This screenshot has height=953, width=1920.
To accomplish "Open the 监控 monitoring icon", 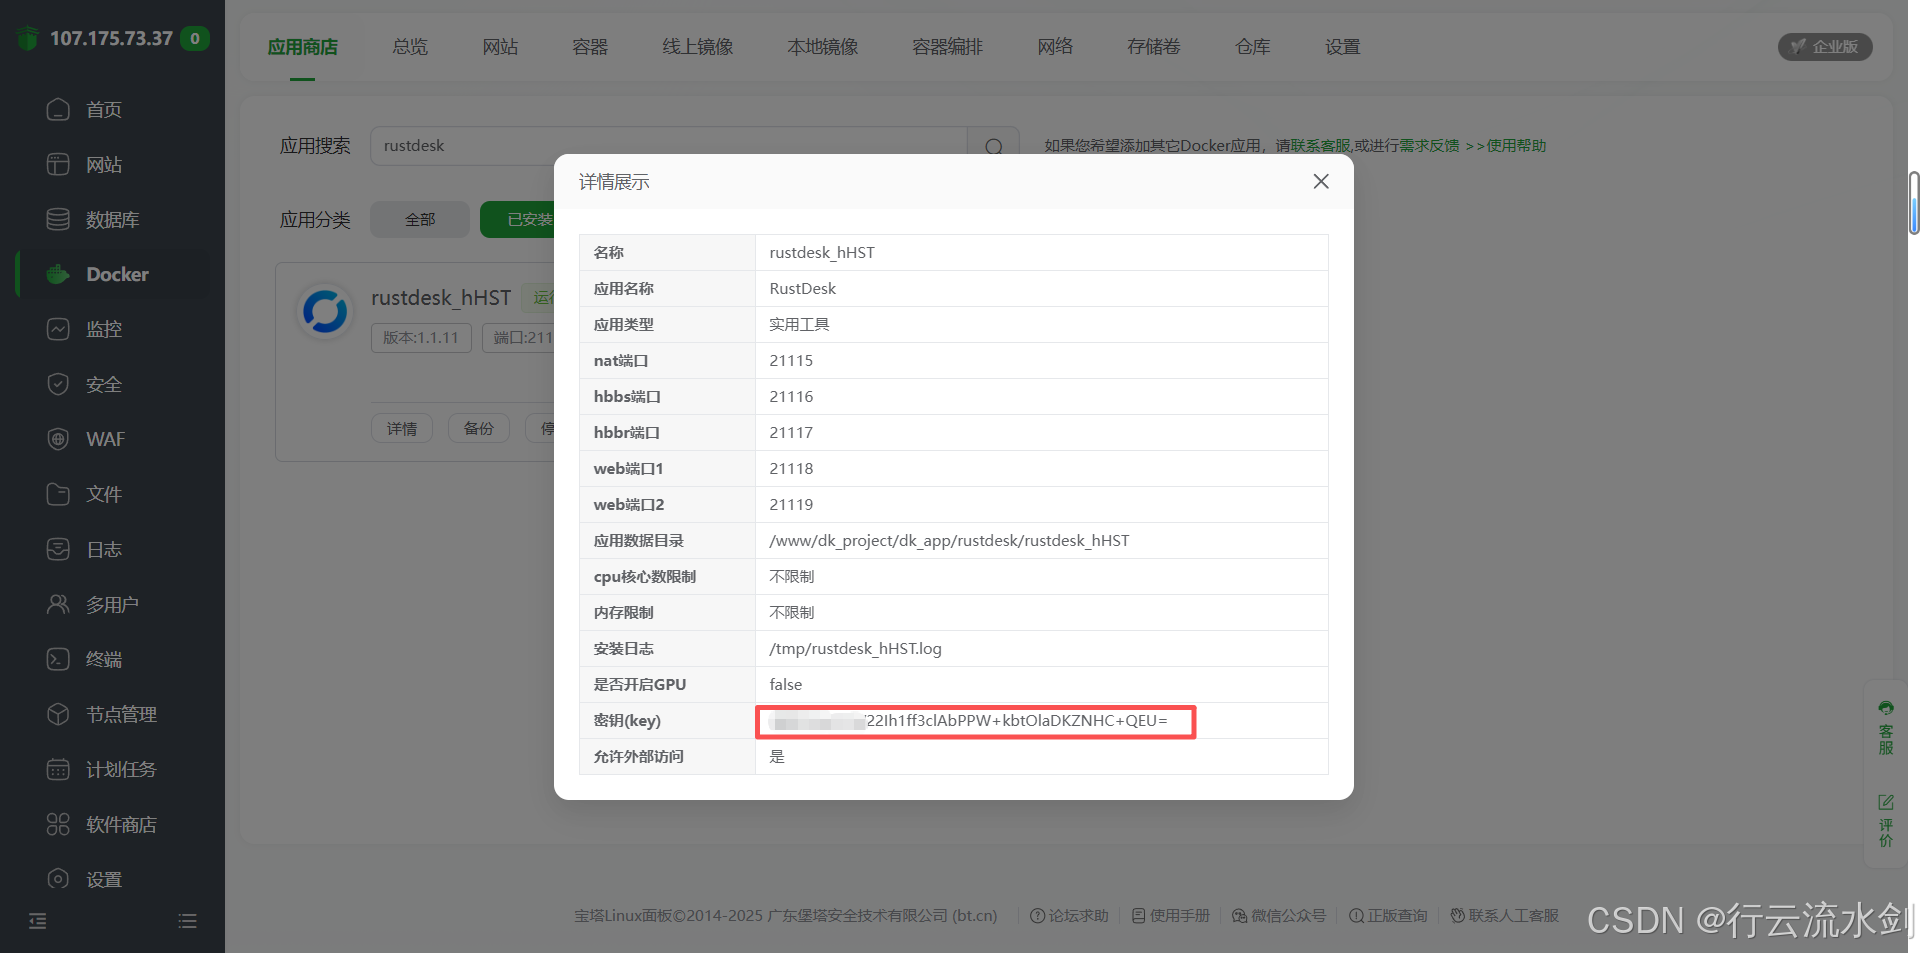I will [58, 329].
